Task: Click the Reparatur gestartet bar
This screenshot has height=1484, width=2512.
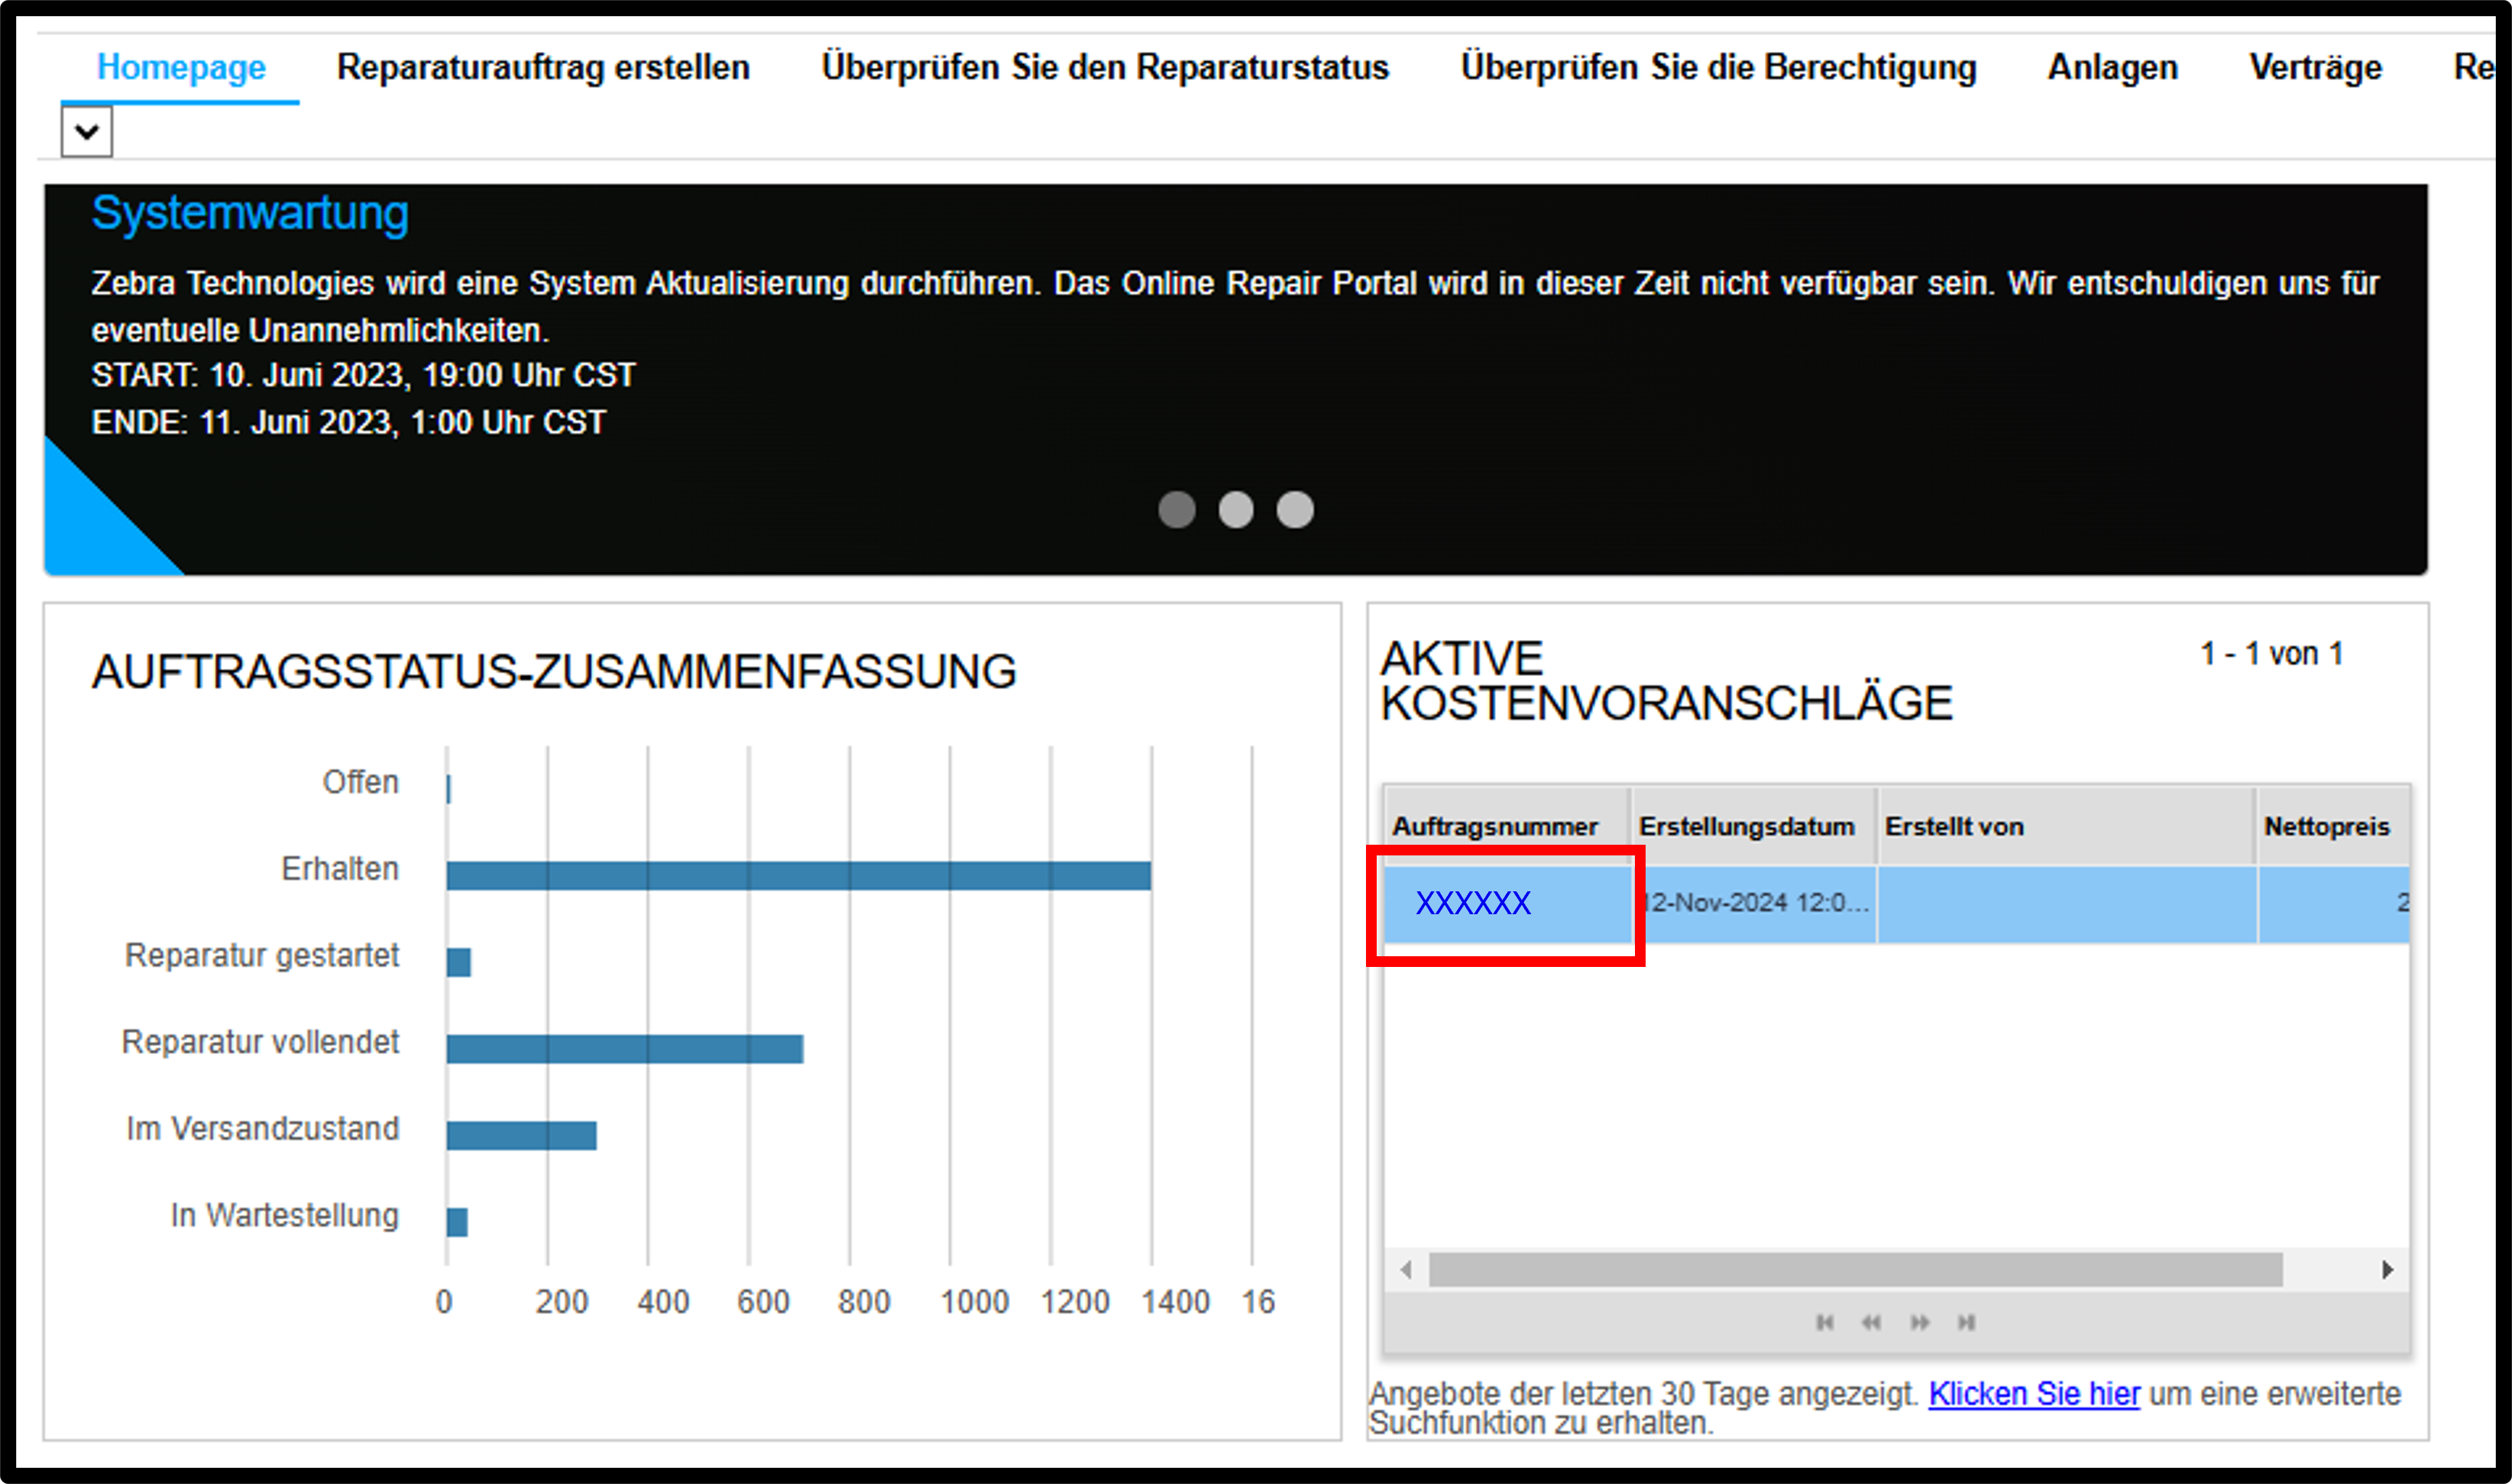Action: 459,962
